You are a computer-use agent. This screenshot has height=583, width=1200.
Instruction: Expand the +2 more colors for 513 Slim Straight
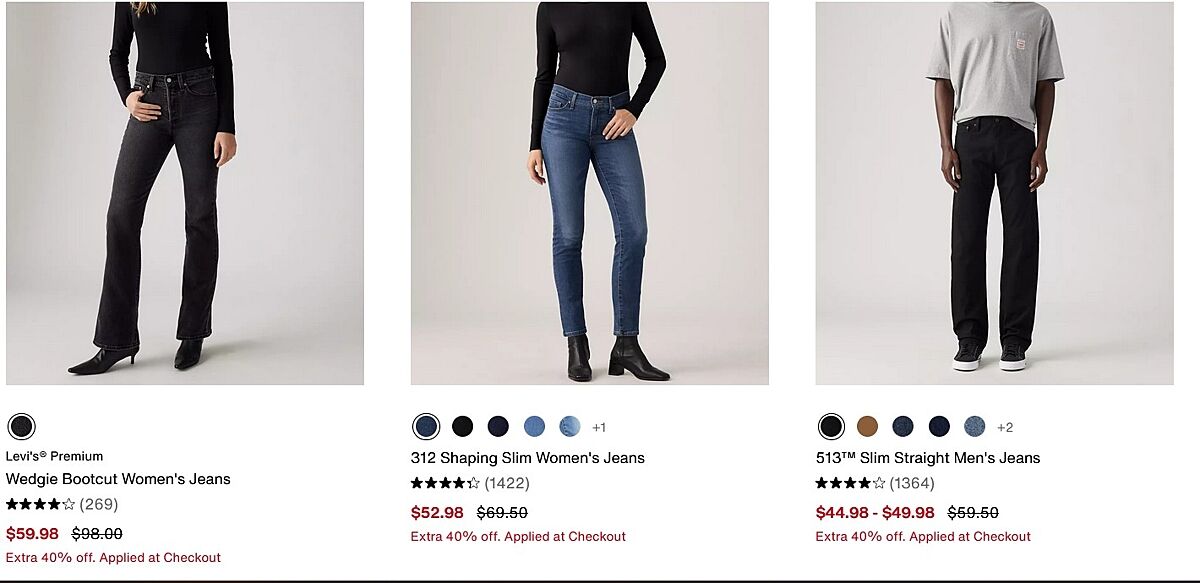coord(1005,427)
